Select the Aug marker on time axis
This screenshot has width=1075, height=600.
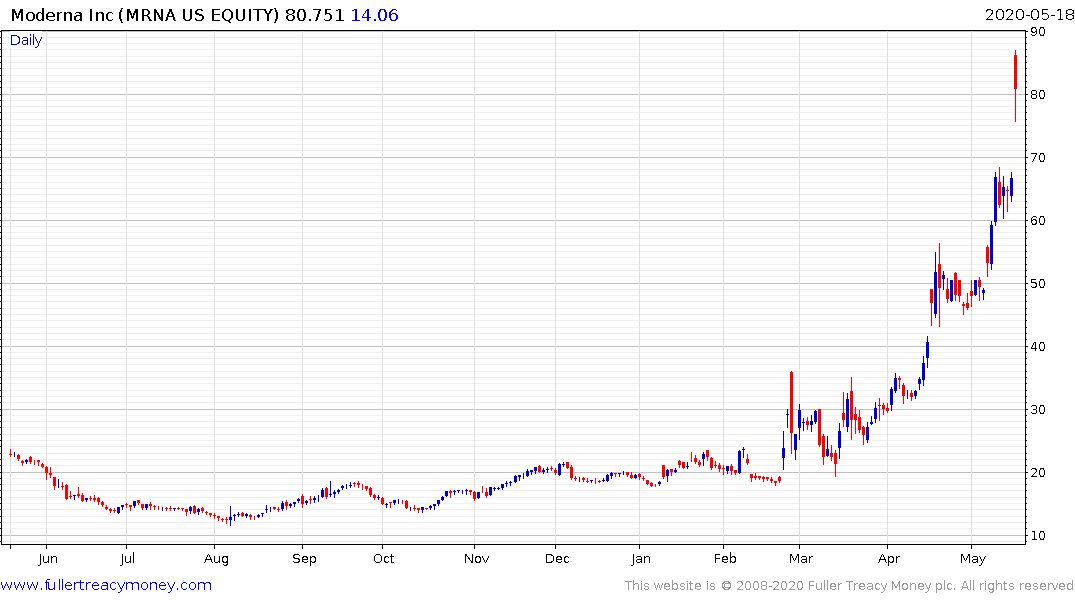pos(216,559)
